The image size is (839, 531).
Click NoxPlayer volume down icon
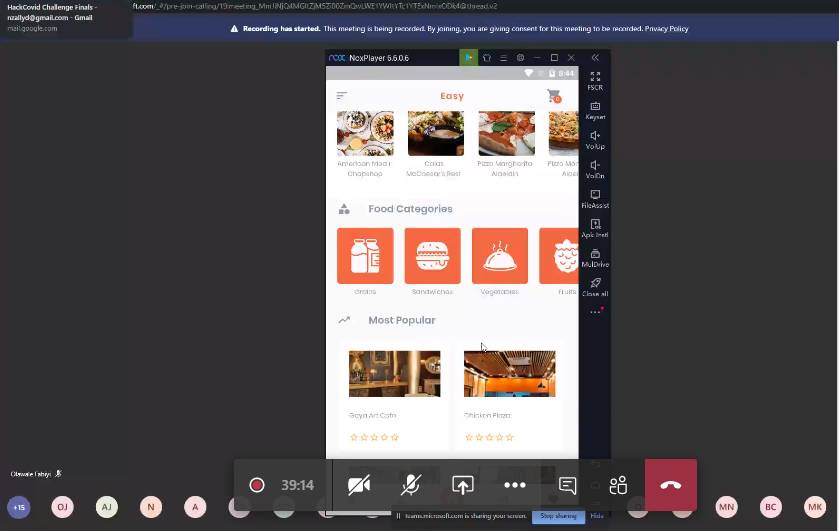pos(595,169)
